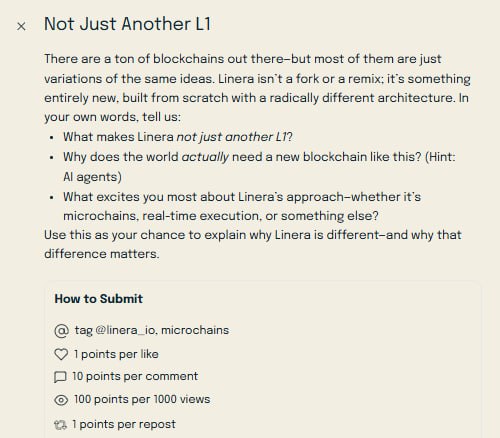Screen dimensions: 500x438
Task: Click bullet "What makes Linera not just another L1?"
Action: click(178, 137)
